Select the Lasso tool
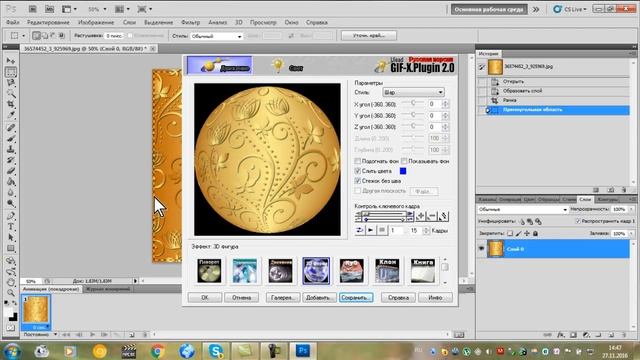Screen dimensions: 640x360 (x=11, y=82)
